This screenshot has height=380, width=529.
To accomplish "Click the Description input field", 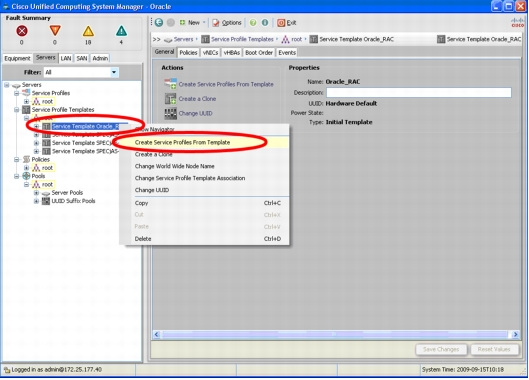I will pos(419,92).
